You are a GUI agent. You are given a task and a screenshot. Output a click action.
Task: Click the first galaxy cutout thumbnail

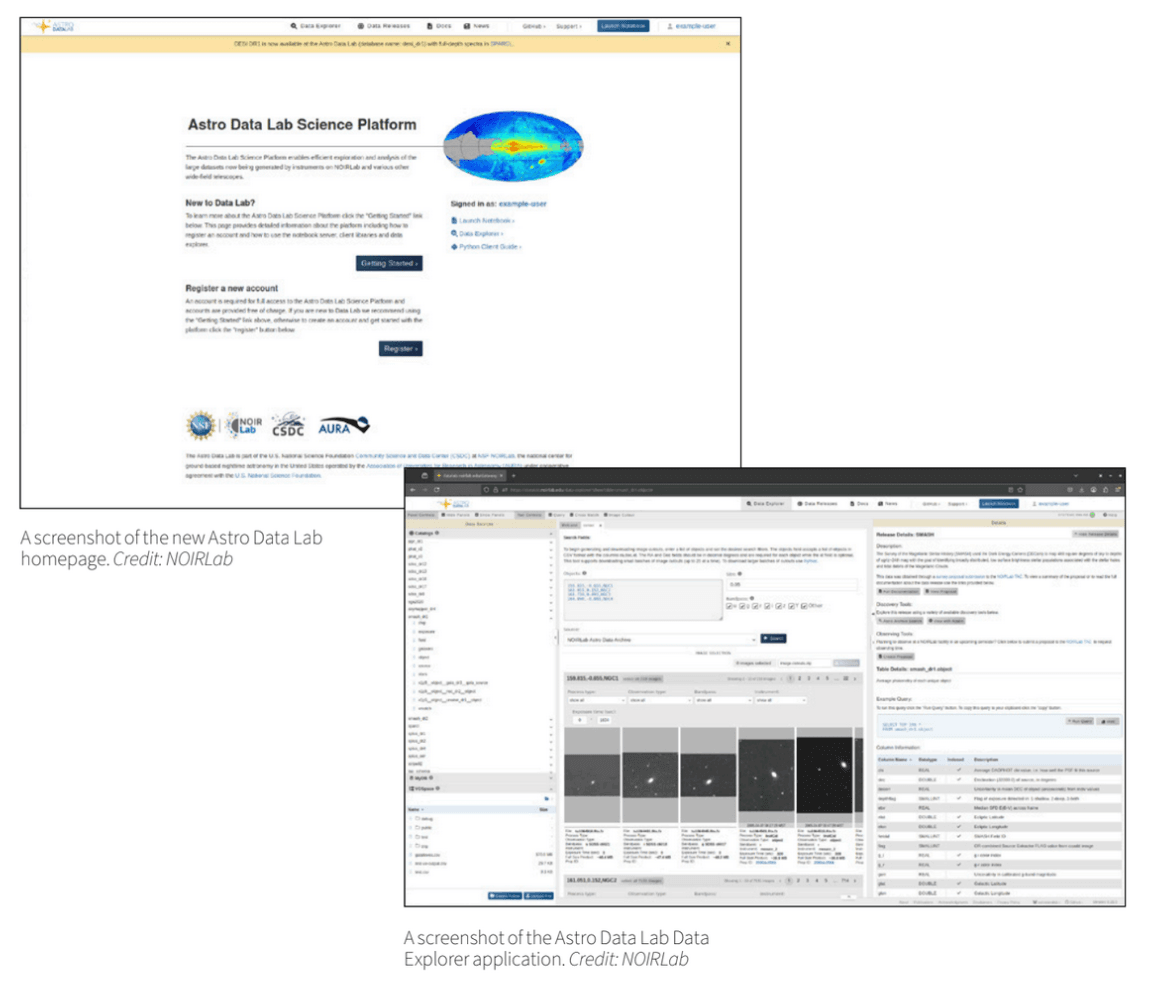tap(592, 775)
